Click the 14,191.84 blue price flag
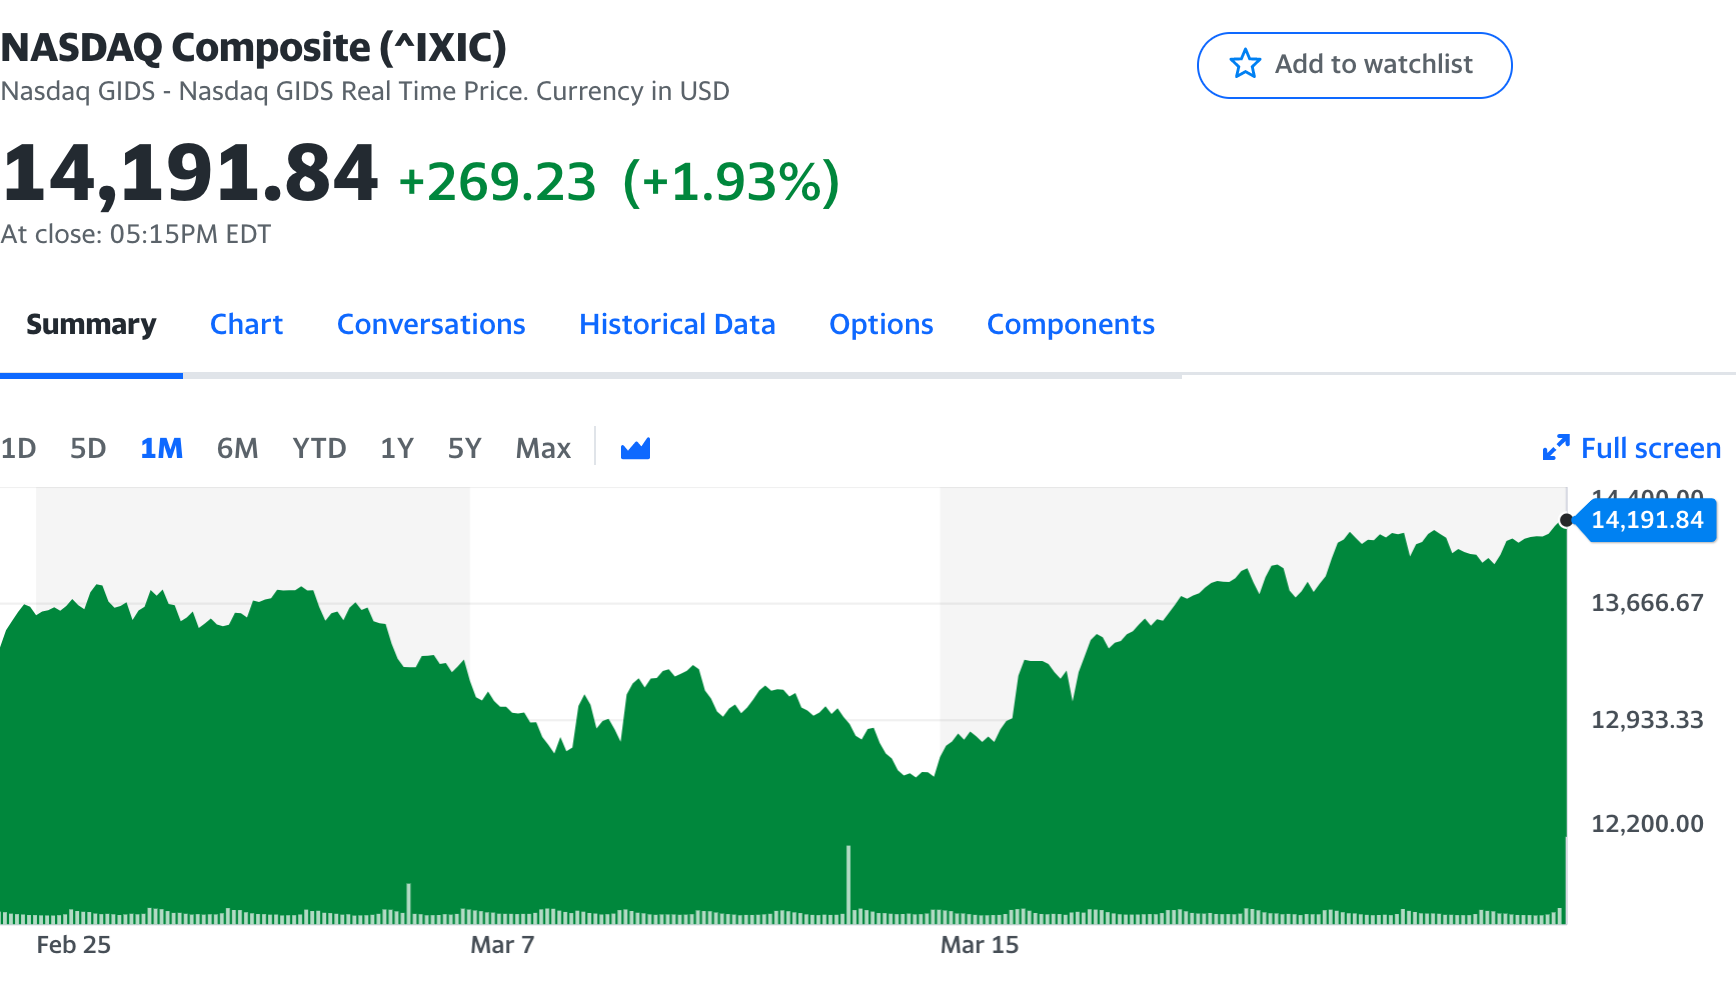This screenshot has width=1736, height=982. coord(1647,520)
